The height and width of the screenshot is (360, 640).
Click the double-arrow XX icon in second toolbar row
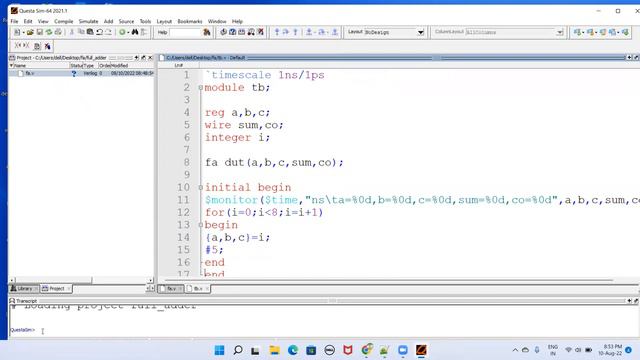click(x=22, y=46)
